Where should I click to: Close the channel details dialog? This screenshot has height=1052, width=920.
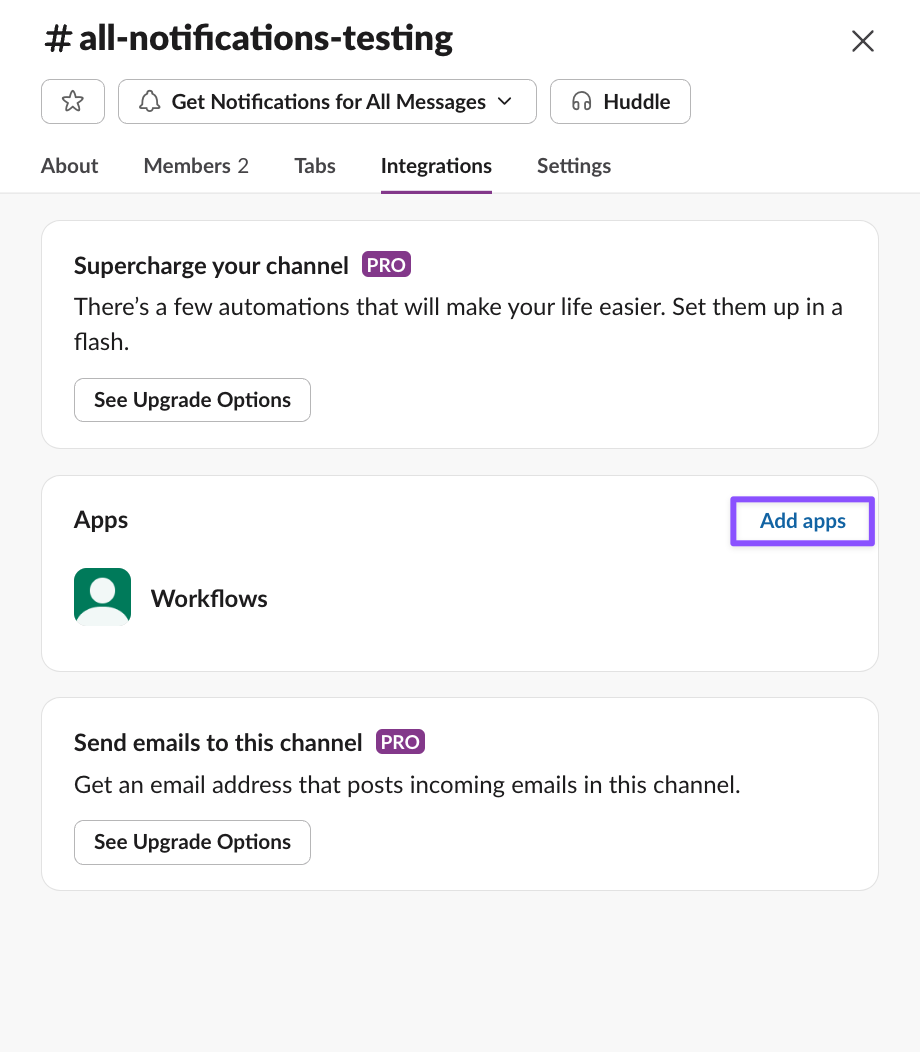[862, 41]
